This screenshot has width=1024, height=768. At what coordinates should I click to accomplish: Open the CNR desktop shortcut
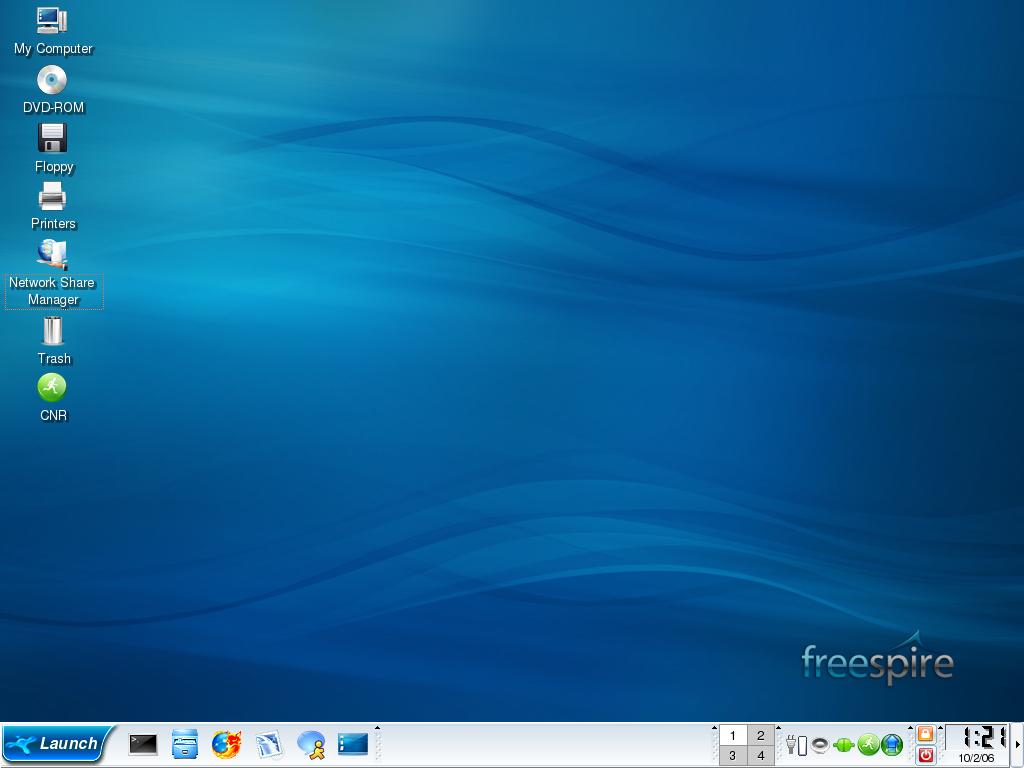coord(52,388)
